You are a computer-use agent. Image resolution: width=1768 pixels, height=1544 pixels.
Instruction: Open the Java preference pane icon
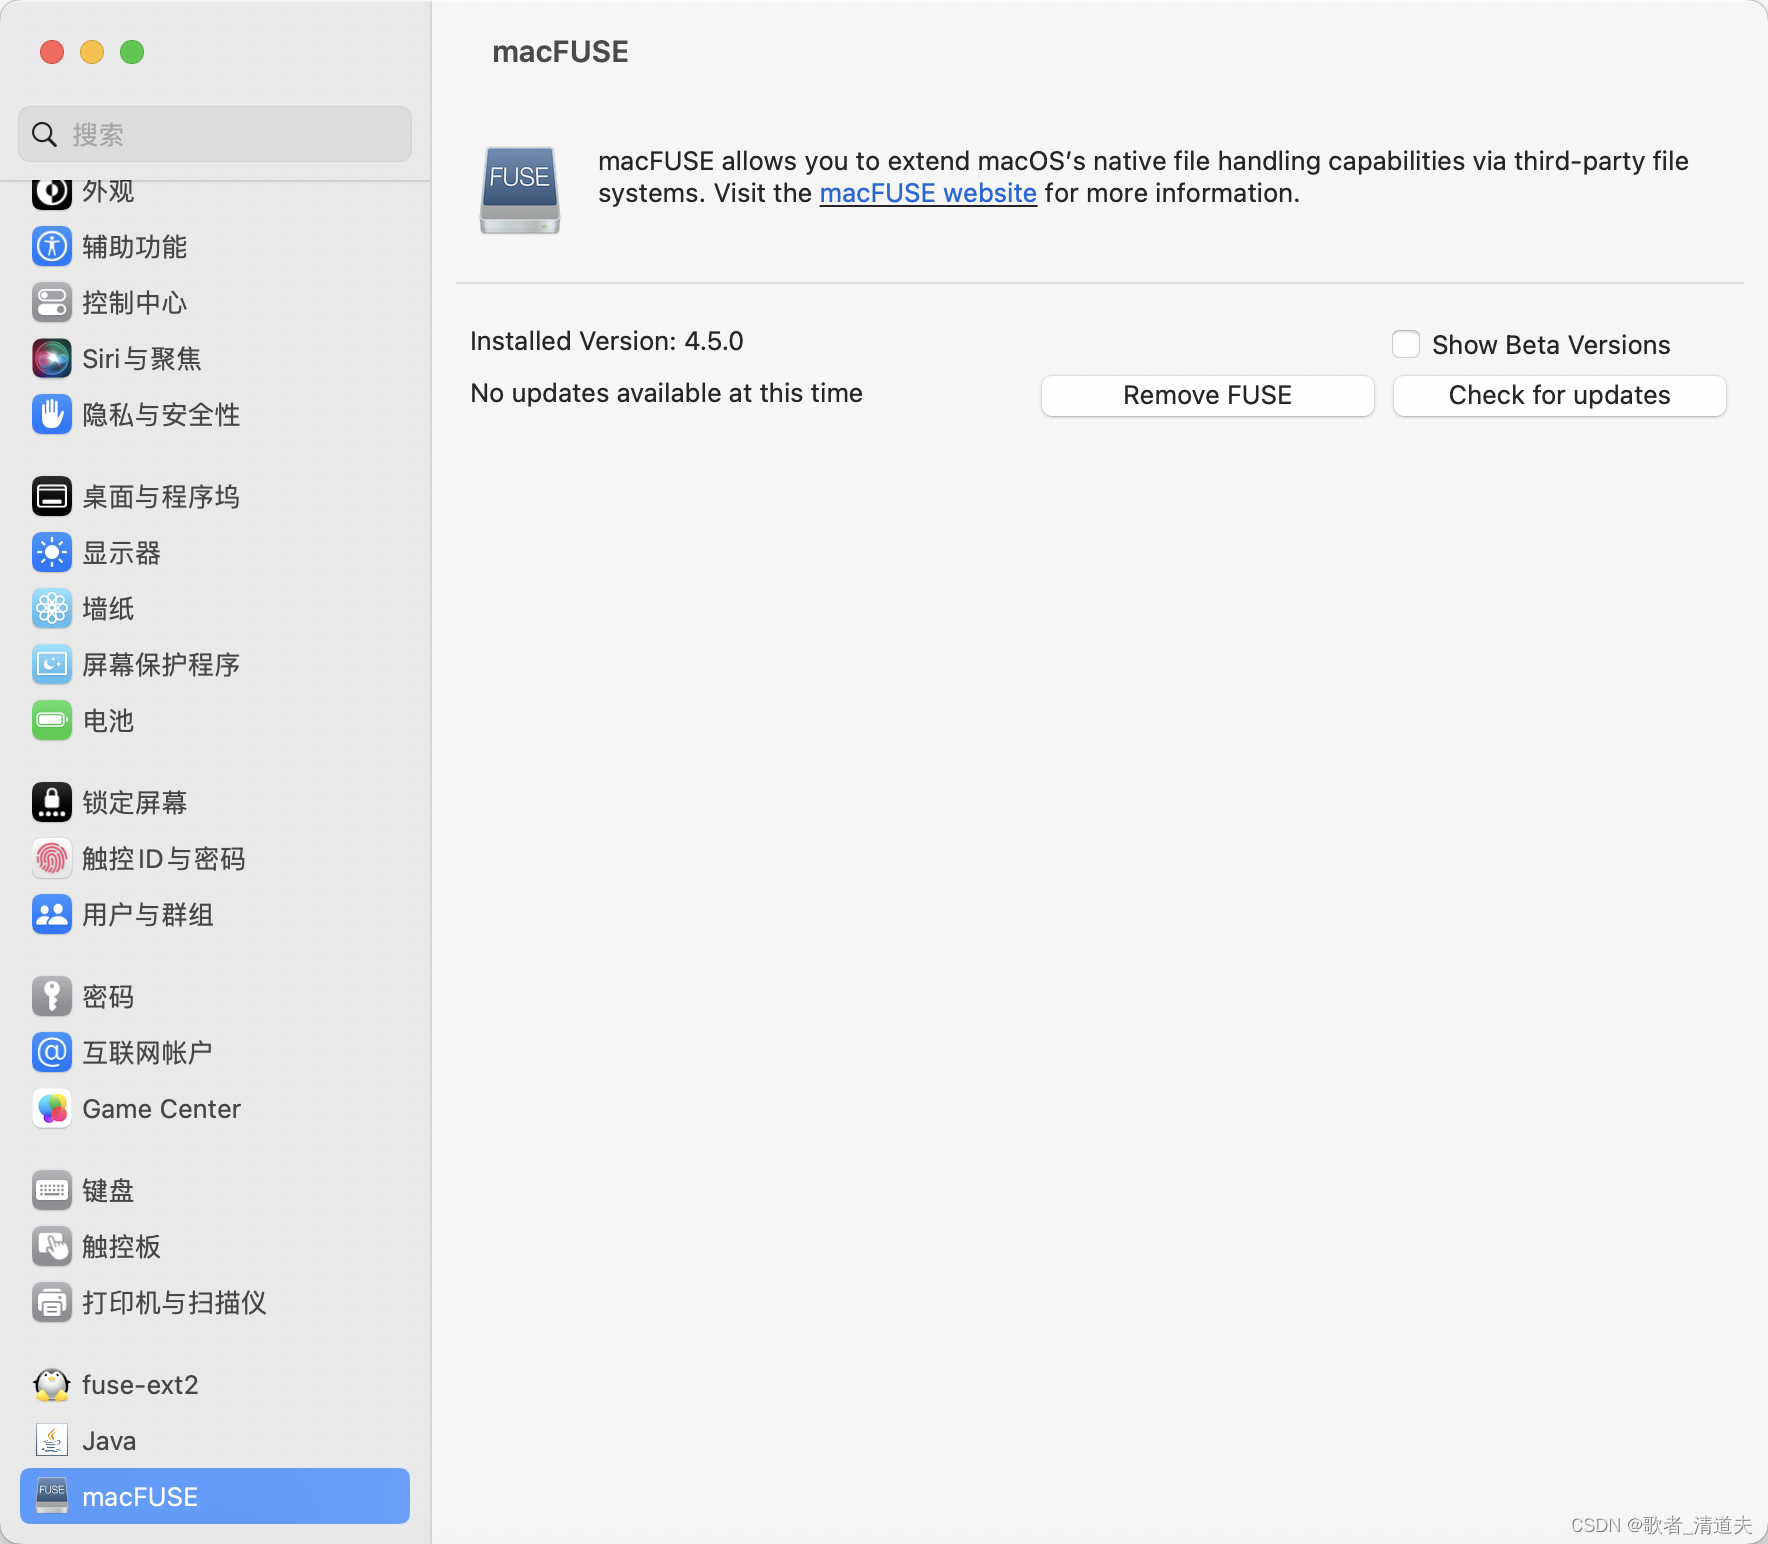click(52, 1440)
